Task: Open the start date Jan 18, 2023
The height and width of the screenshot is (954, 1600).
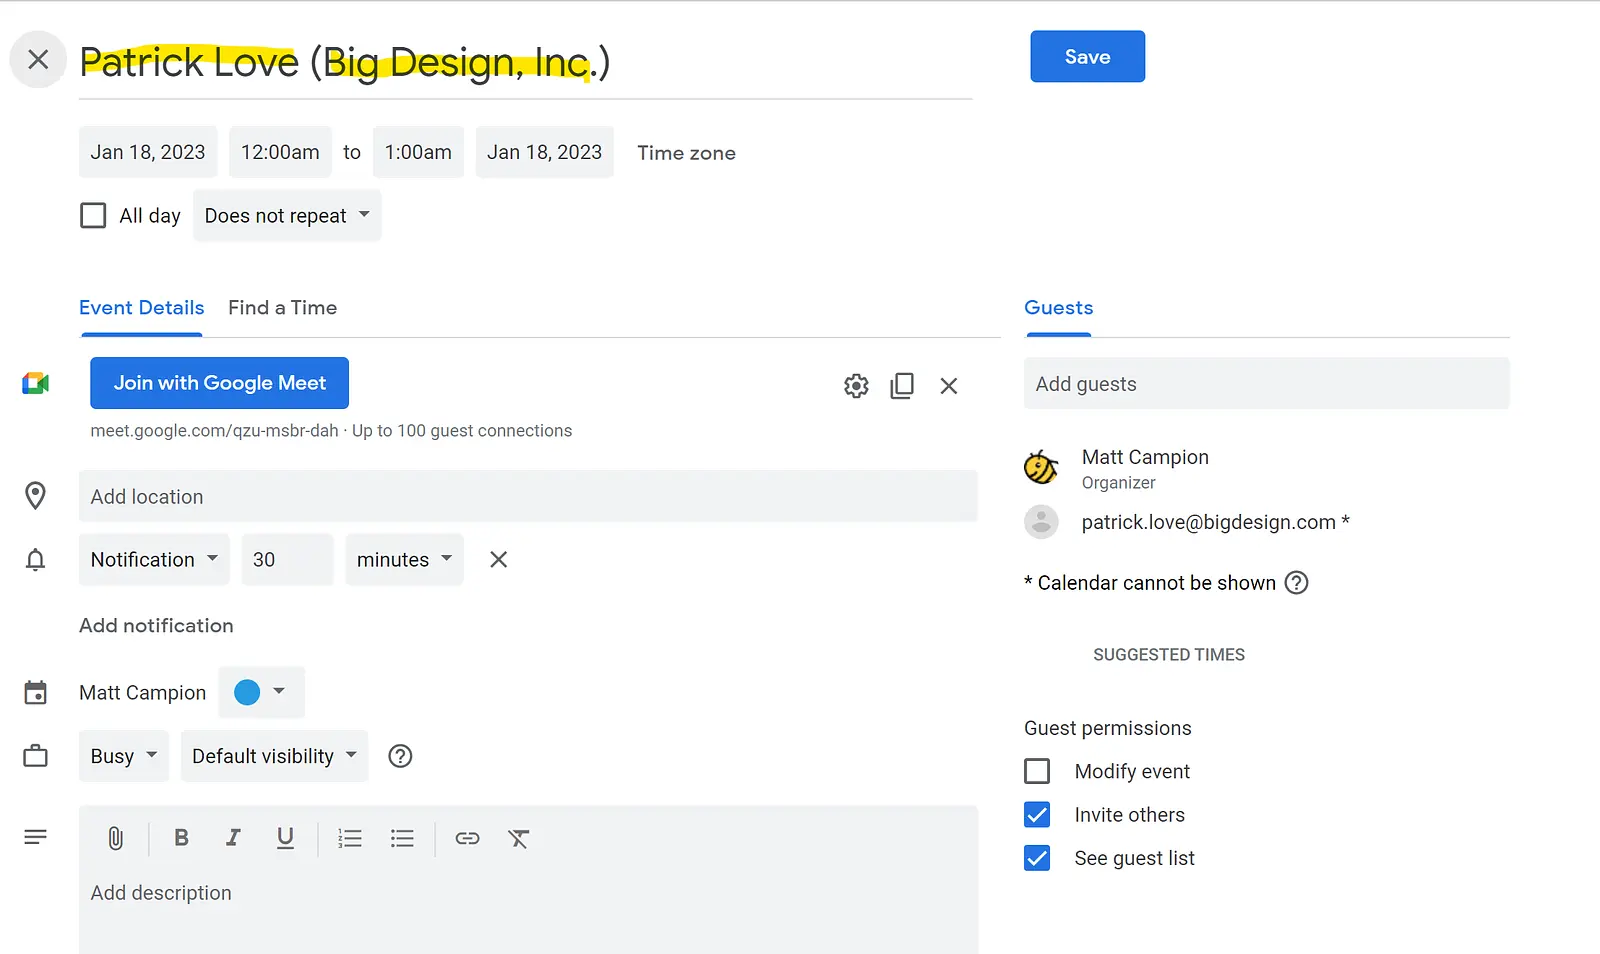Action: pyautogui.click(x=148, y=152)
